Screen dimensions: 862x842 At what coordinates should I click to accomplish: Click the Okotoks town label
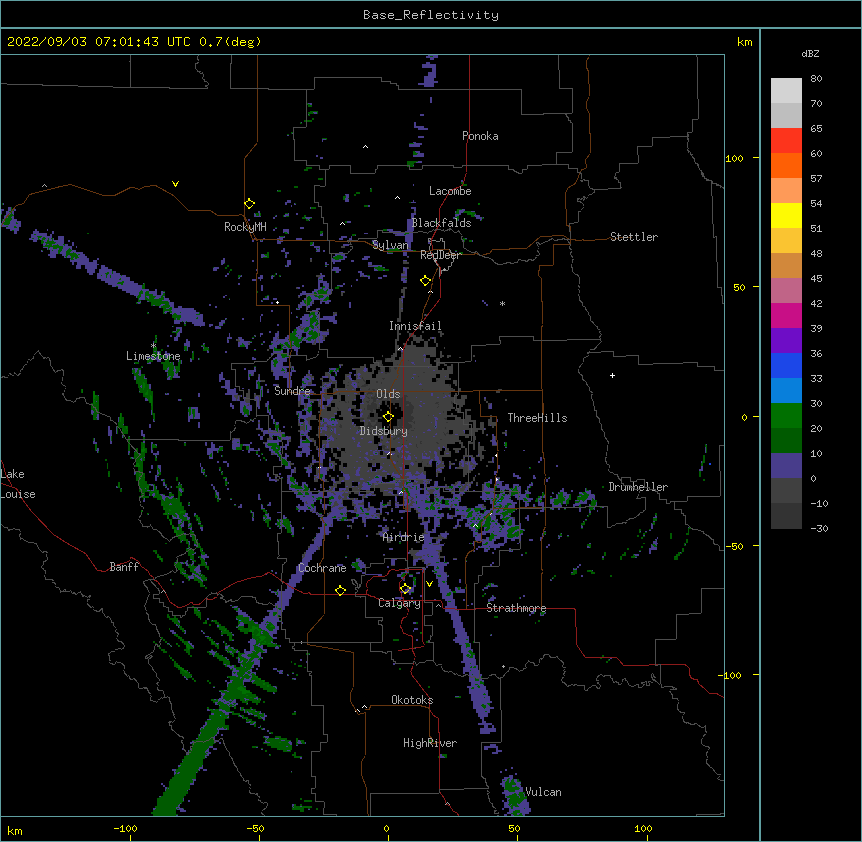click(412, 700)
